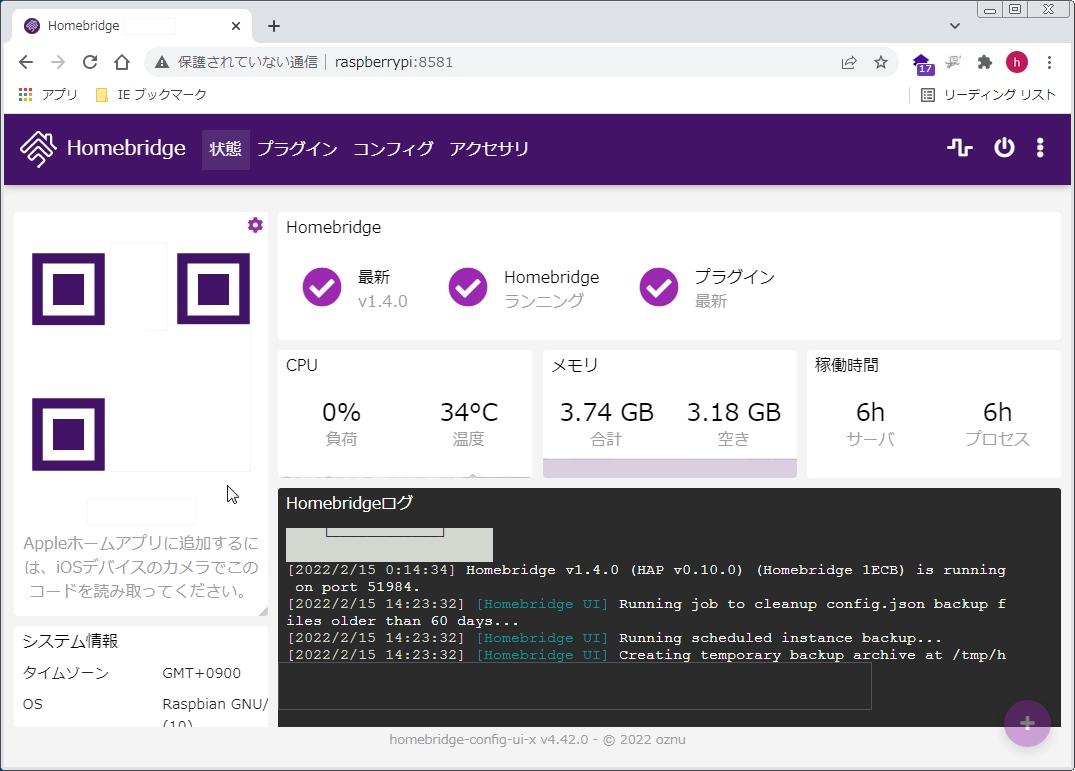Open the Chrome three-dot menu
The width and height of the screenshot is (1075, 771).
1049,62
